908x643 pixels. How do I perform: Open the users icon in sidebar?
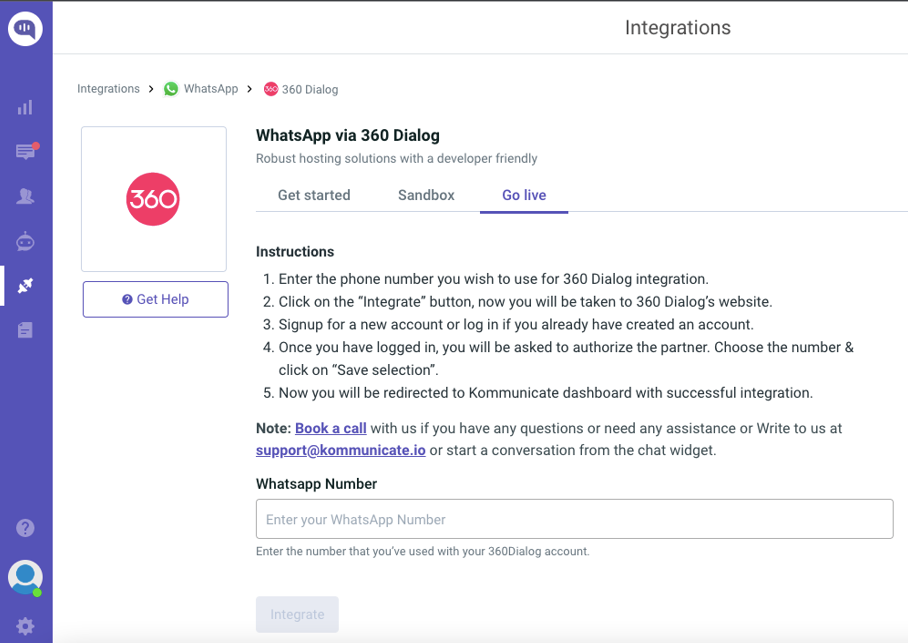pos(25,196)
